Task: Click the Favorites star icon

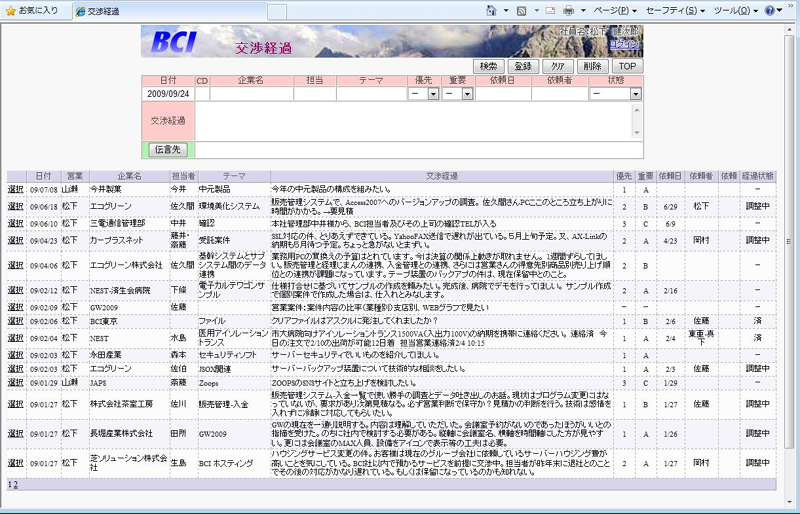Action: 11,11
